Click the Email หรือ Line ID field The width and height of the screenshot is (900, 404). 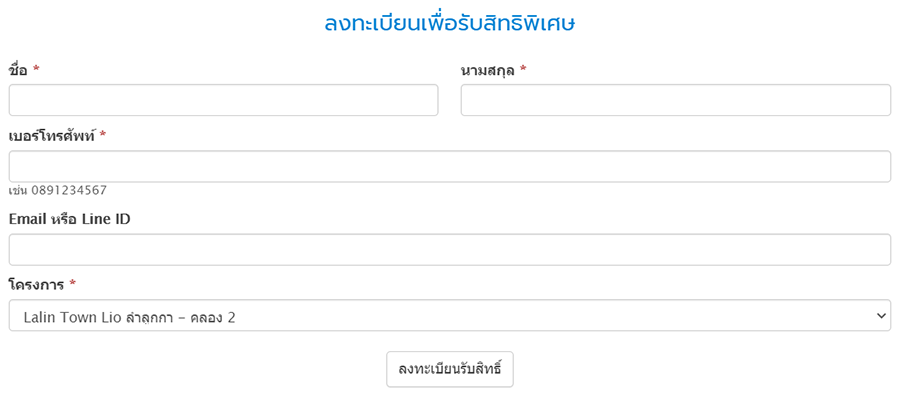coord(449,249)
